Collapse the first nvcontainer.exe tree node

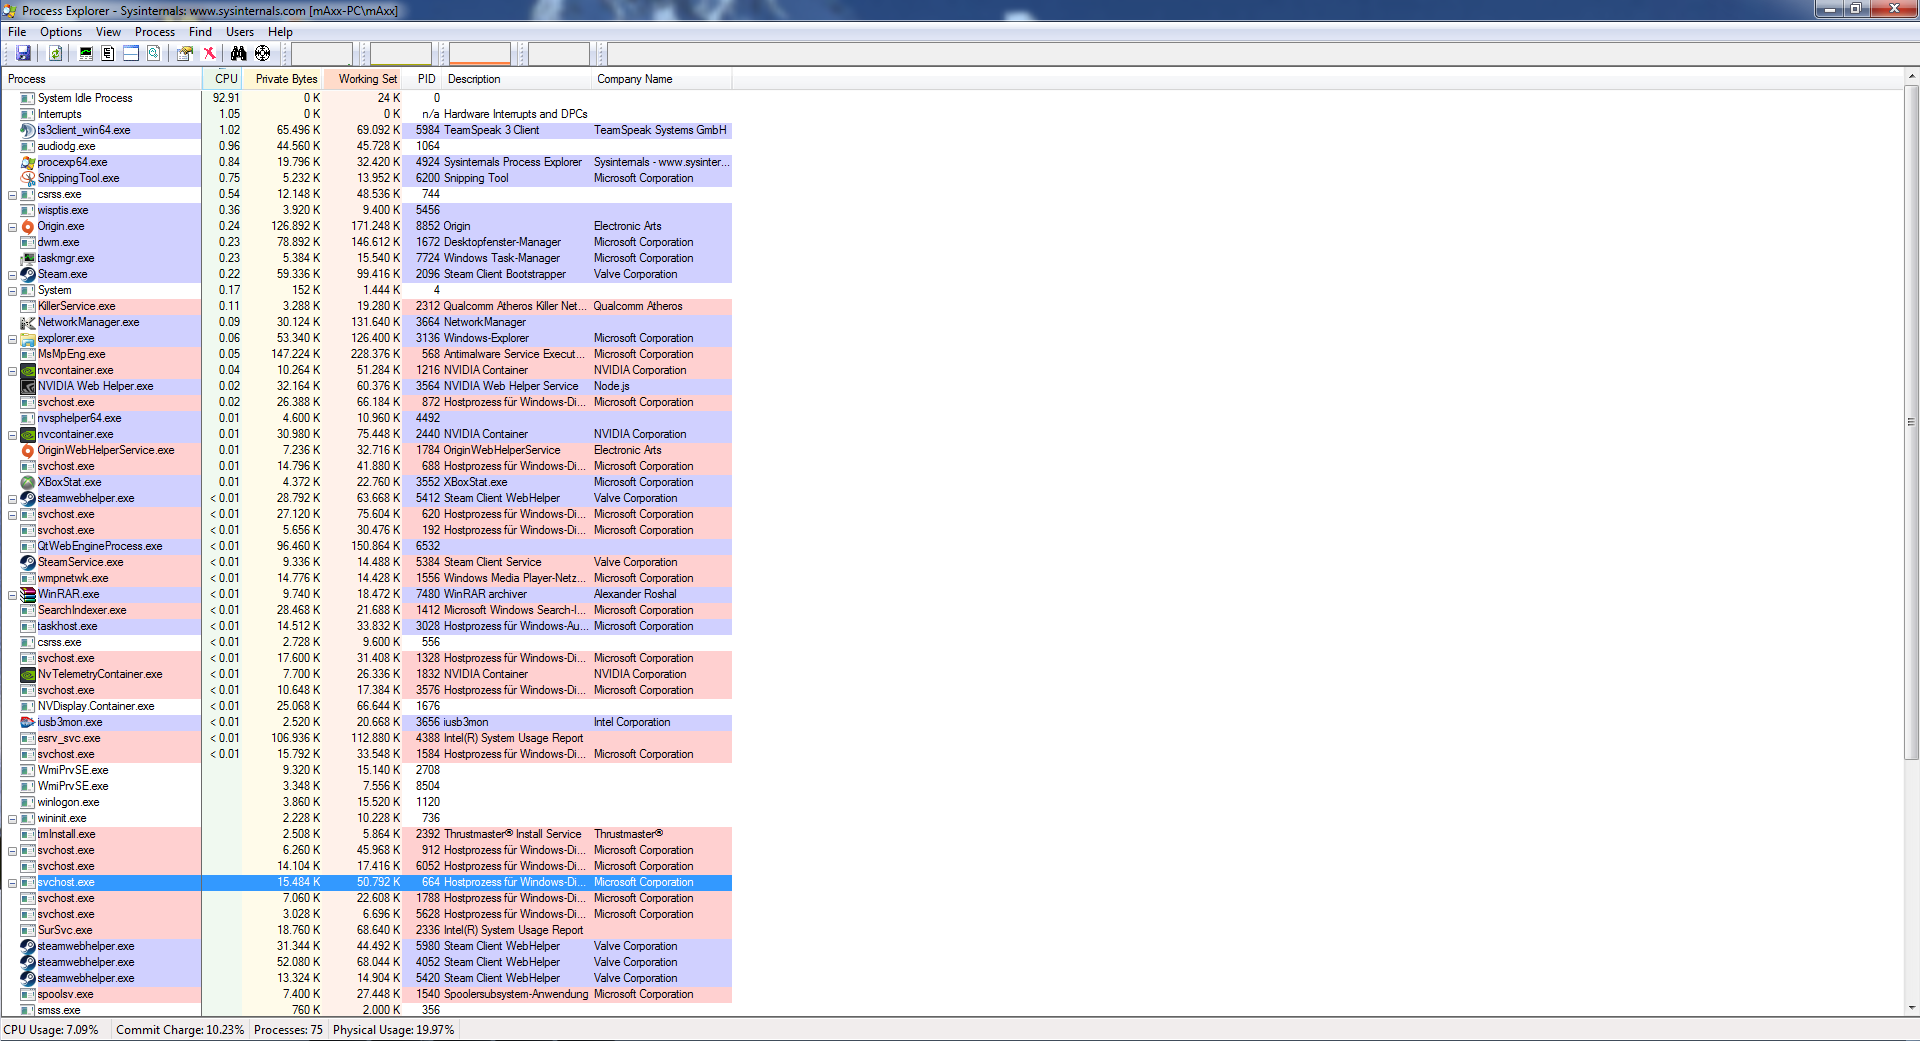click(x=12, y=371)
